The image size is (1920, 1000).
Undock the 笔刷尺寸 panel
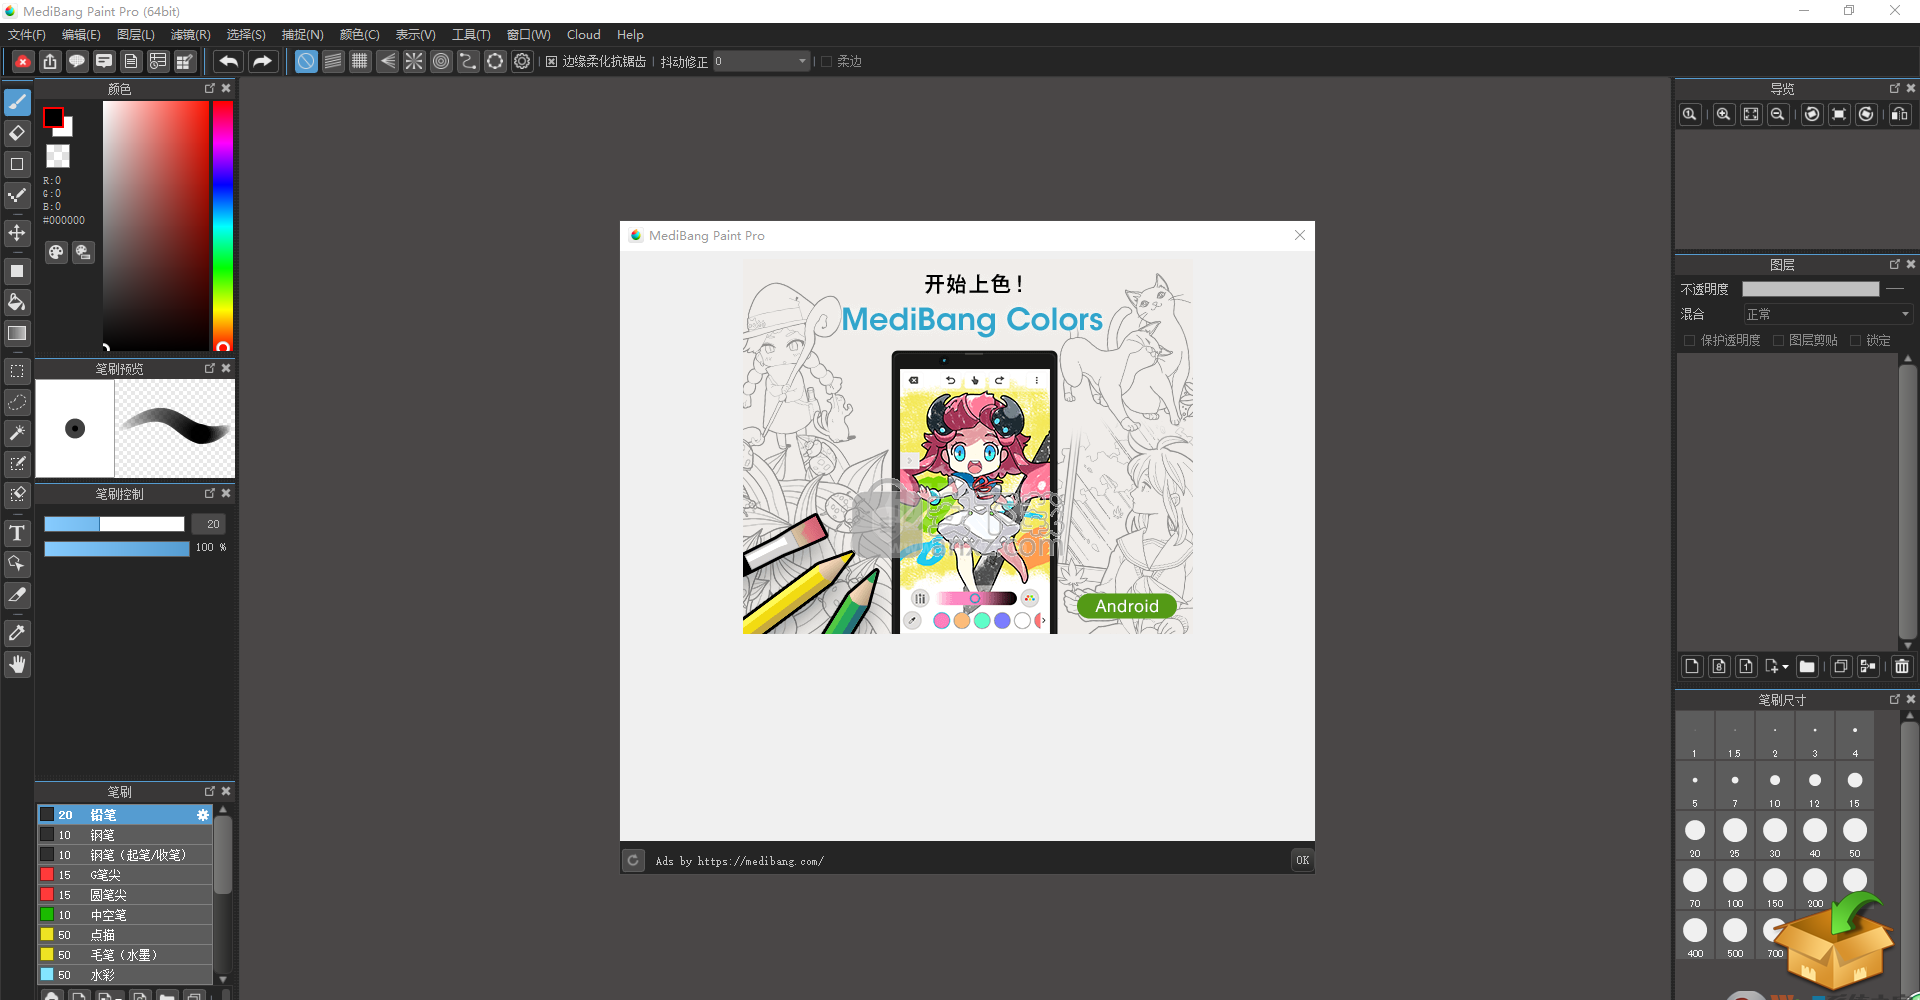pos(1894,699)
